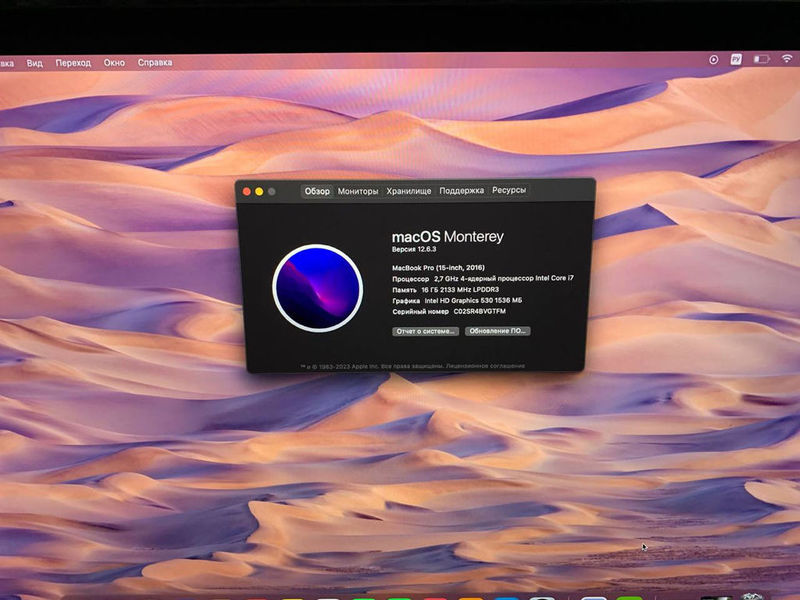Open the Russian input source menu icon
The height and width of the screenshot is (600, 800).
736,59
